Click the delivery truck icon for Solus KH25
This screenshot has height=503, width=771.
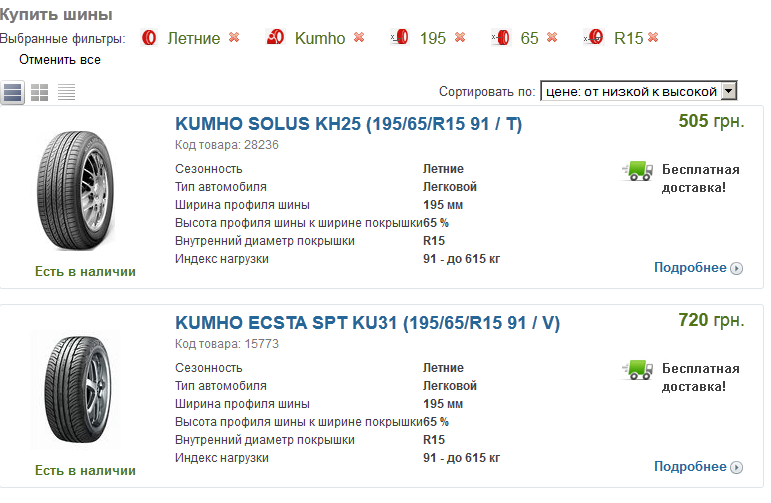[x=638, y=172]
